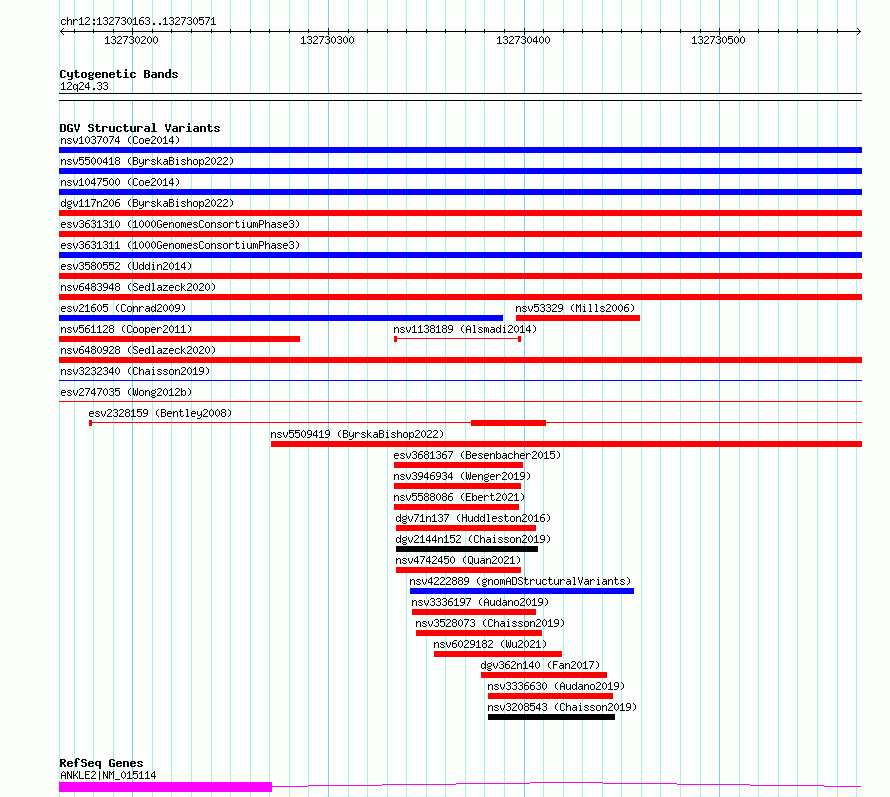Click ruler position 132730300
This screenshot has width=890, height=797.
pos(327,40)
